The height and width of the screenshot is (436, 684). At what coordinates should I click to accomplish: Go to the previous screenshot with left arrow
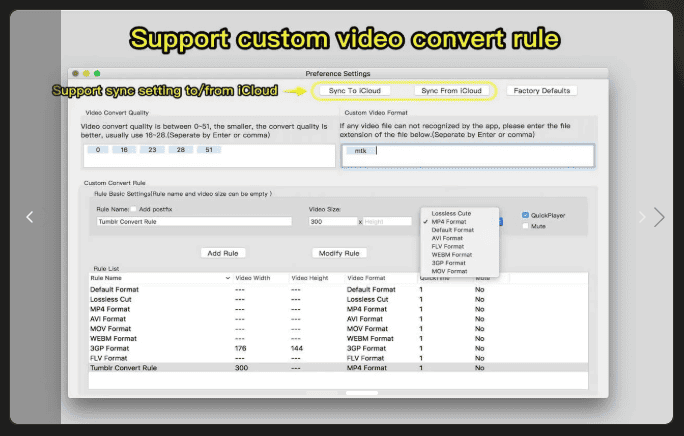pos(30,217)
